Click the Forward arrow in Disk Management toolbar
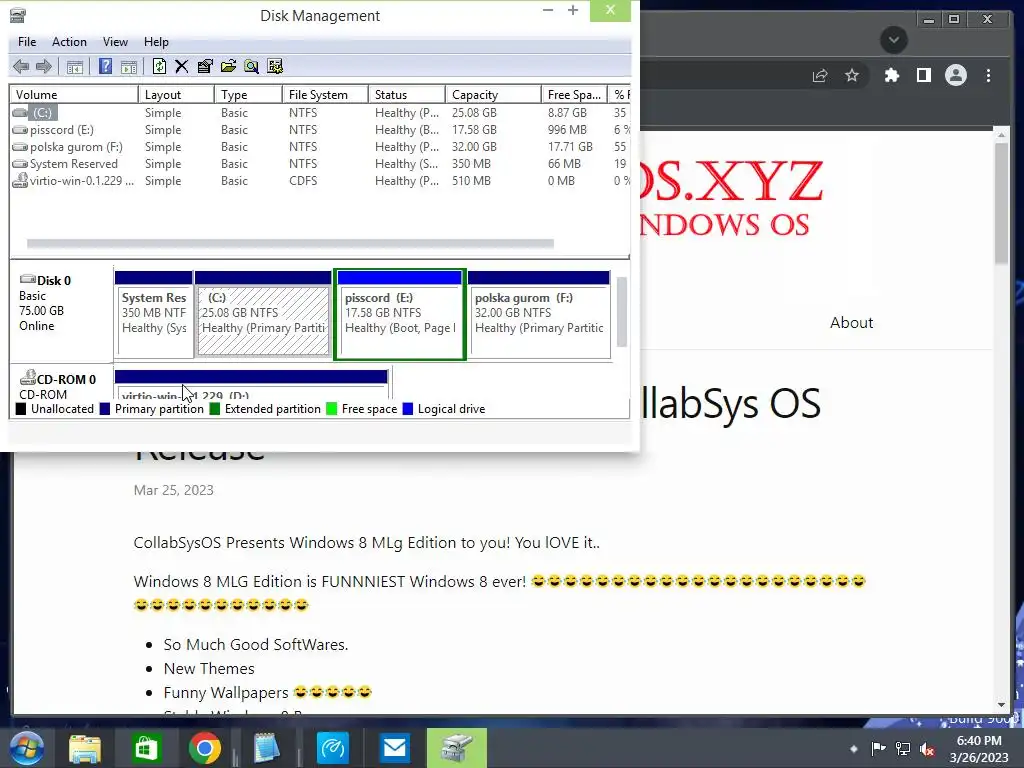1024x768 pixels. point(44,66)
